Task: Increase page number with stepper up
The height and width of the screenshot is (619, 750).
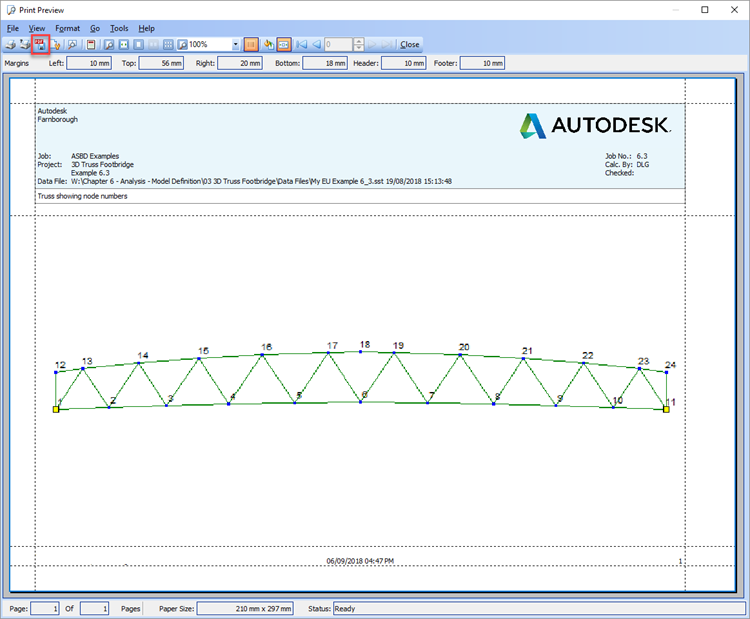Action: pyautogui.click(x=359, y=41)
